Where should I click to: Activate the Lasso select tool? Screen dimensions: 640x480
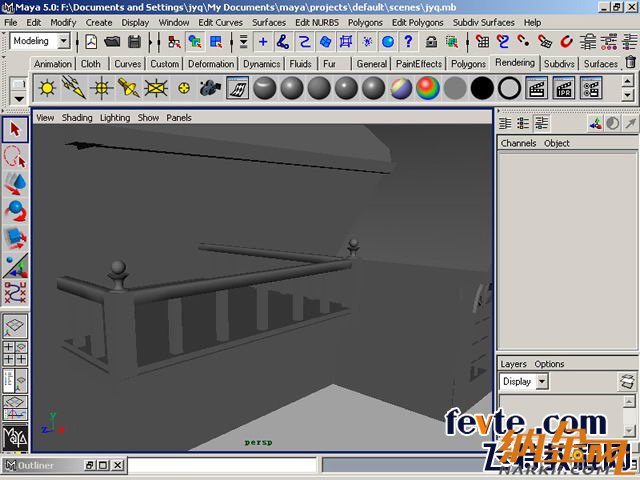coord(14,157)
